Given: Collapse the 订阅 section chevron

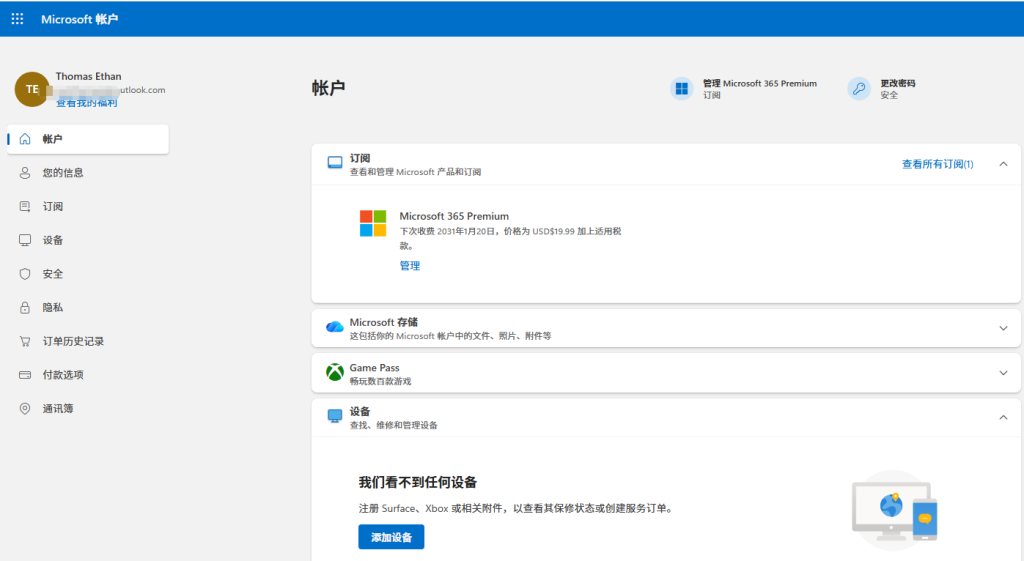Looking at the screenshot, I should (x=1003, y=164).
